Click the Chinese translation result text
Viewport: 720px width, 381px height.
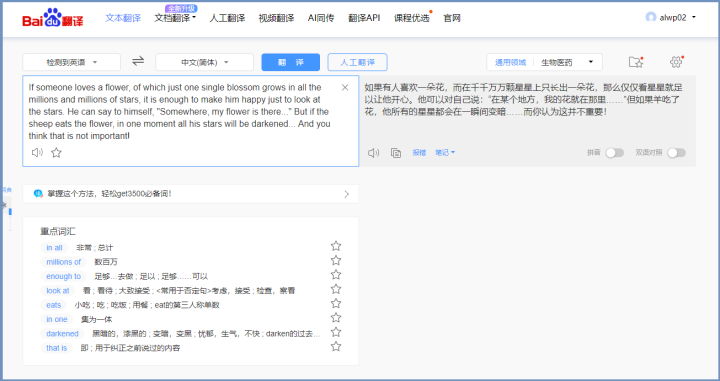(x=523, y=99)
